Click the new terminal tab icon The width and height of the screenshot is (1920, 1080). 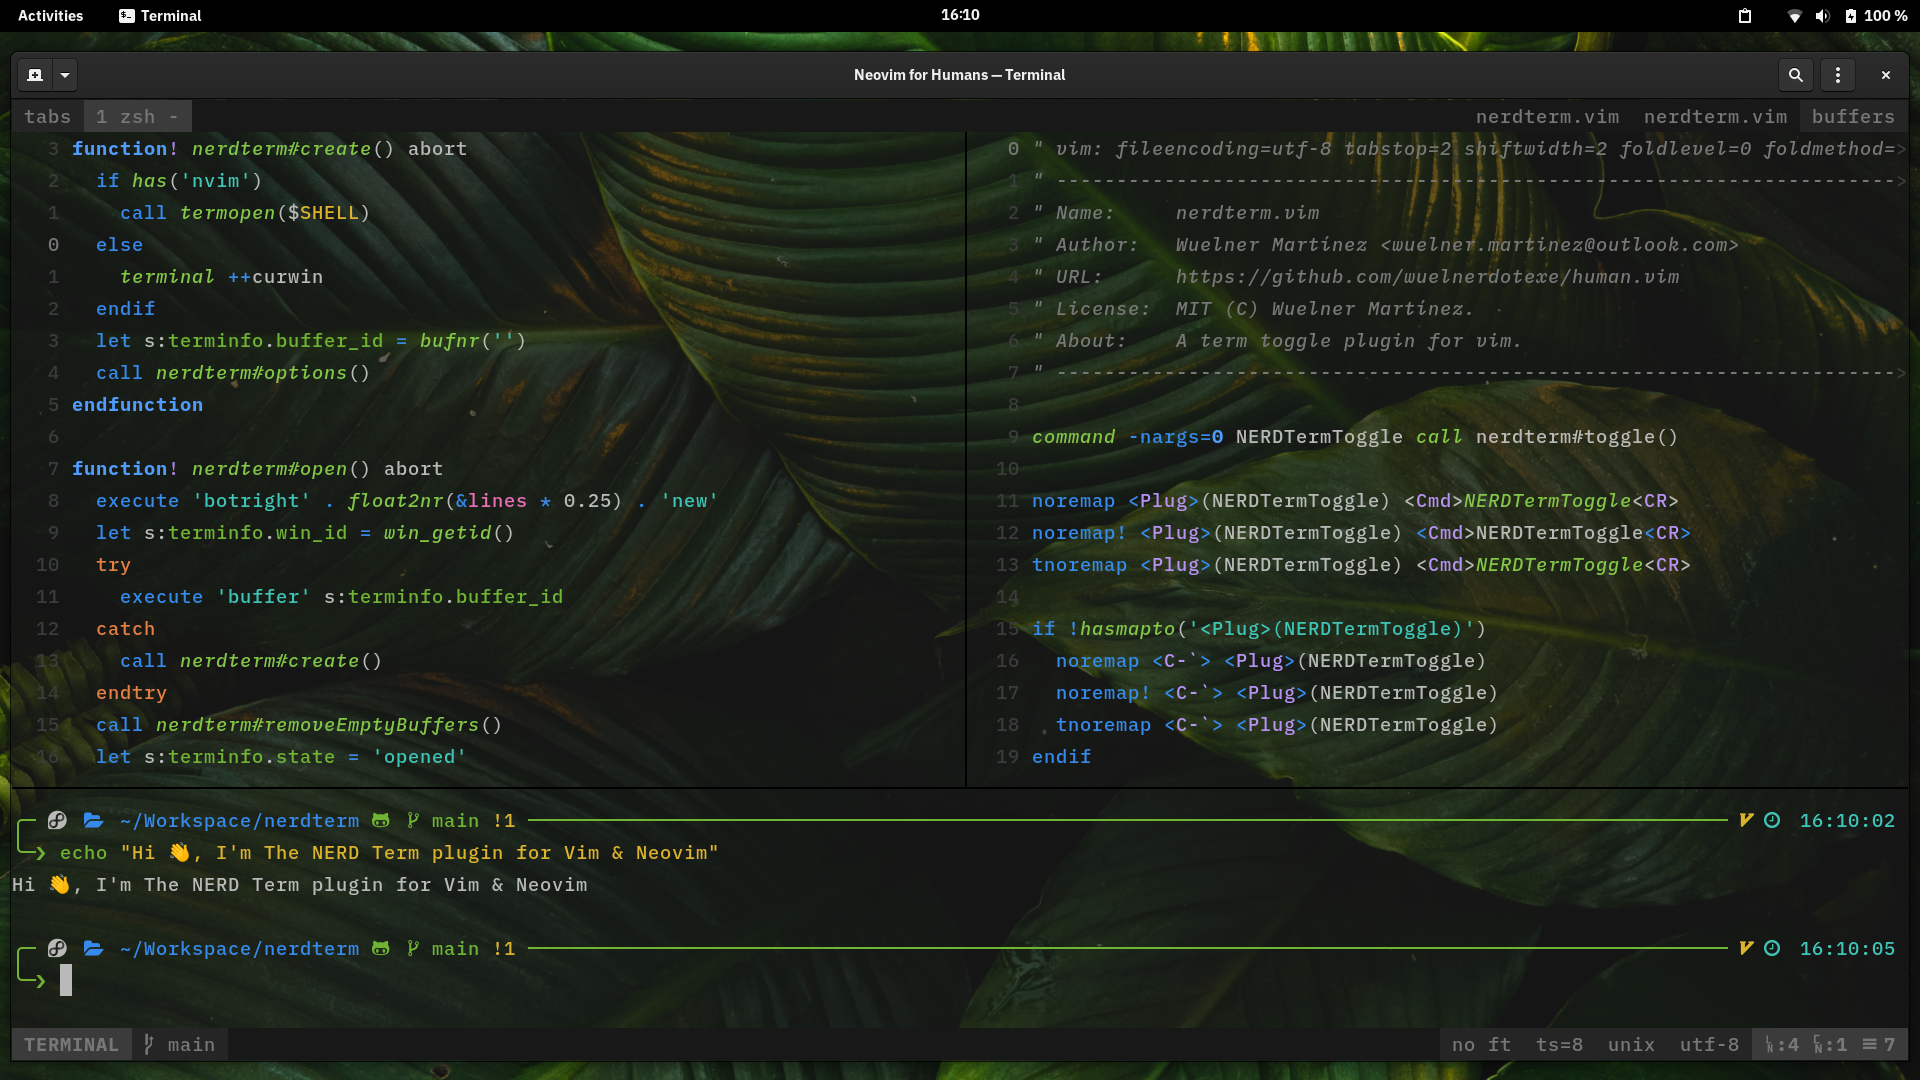click(34, 75)
